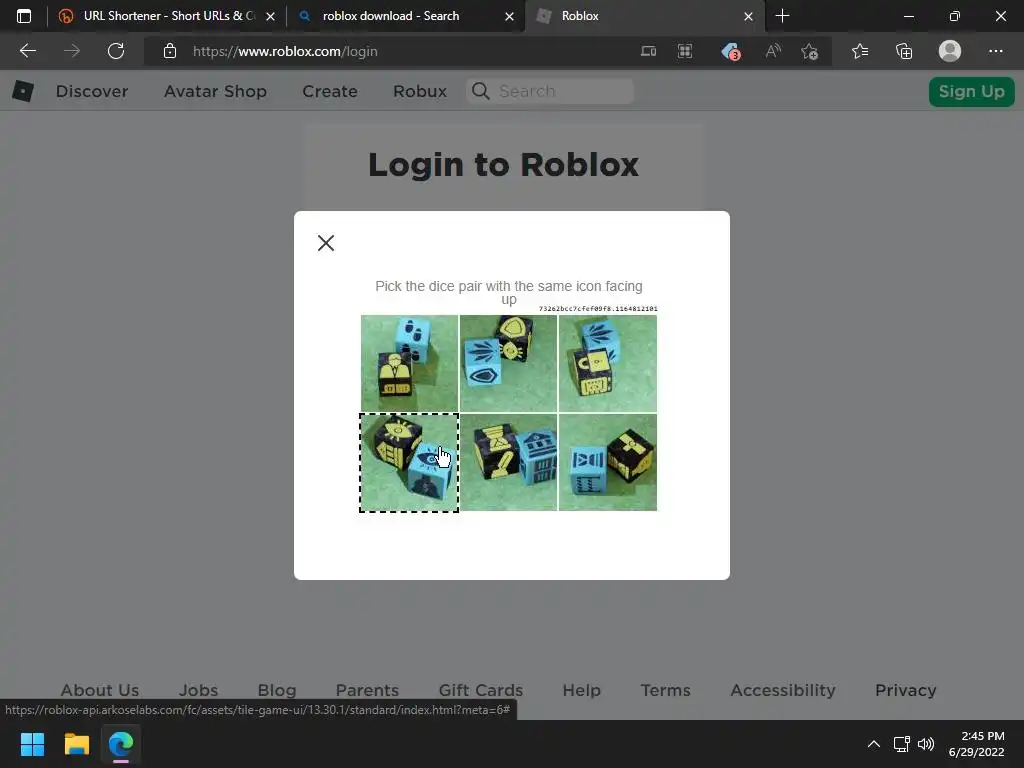Pick the blue column and black dice tile
The image size is (1024, 768).
(608, 462)
